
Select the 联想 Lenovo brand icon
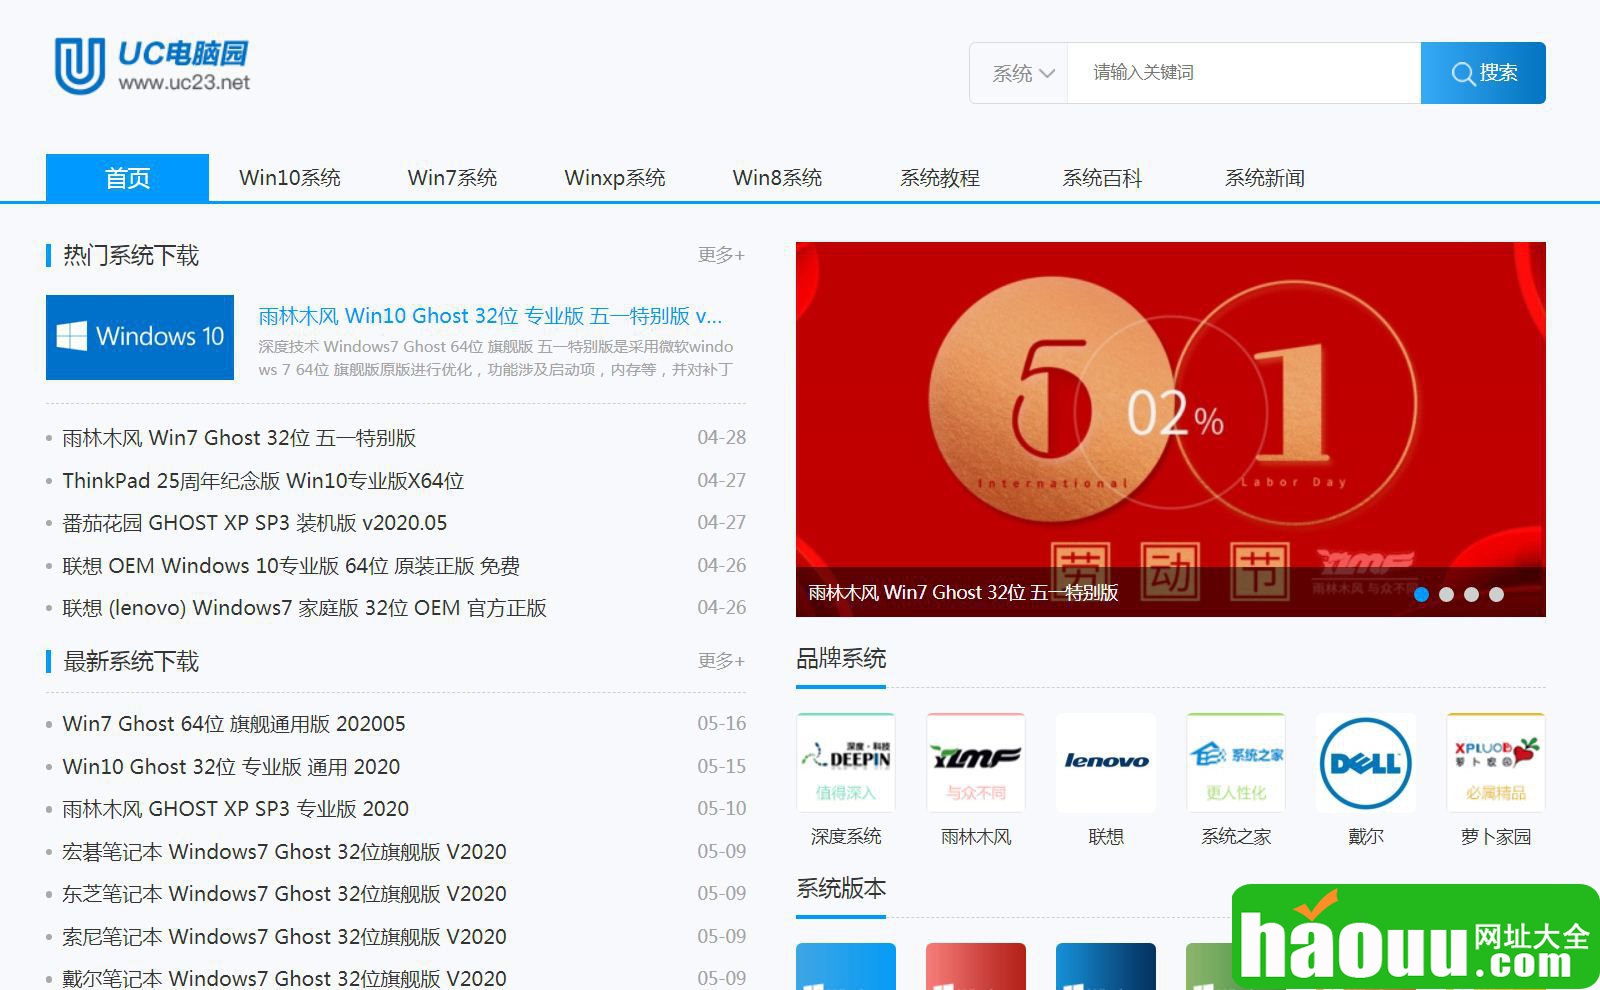click(x=1106, y=762)
